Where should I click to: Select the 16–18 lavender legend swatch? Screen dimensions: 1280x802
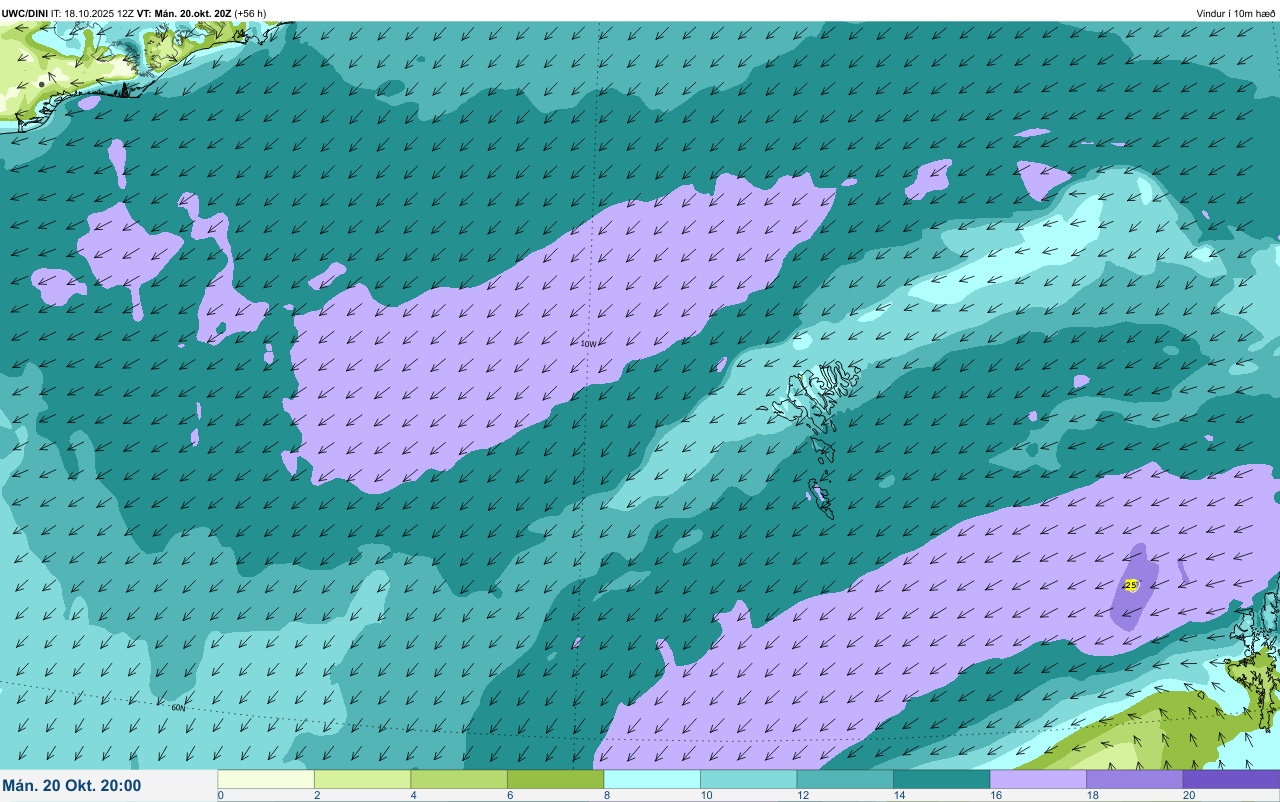(x=1038, y=779)
